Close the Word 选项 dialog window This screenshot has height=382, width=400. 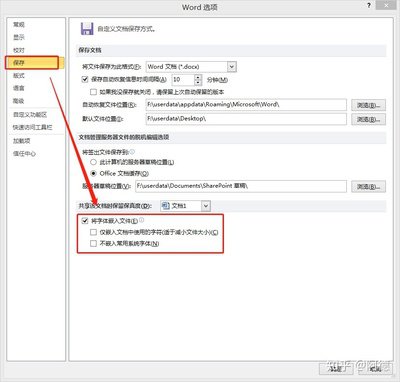coord(387,5)
